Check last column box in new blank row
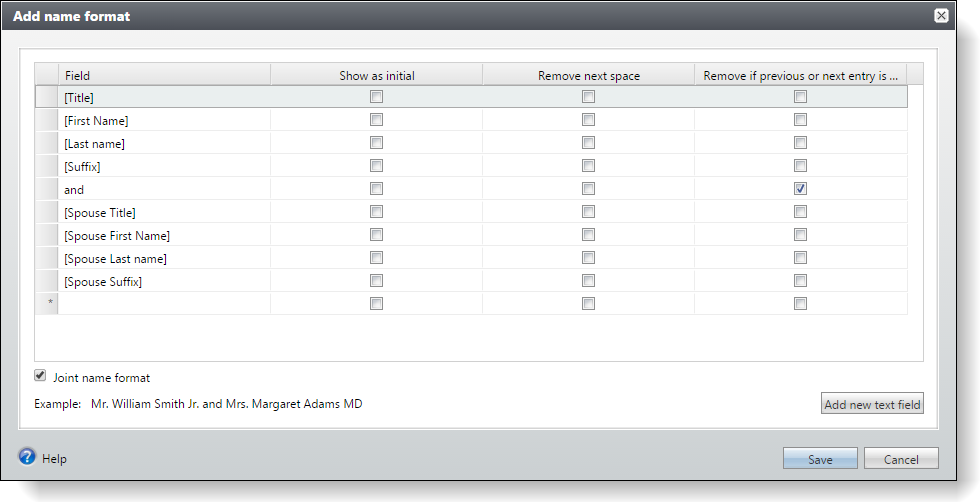The height and width of the screenshot is (502, 980). 800,304
